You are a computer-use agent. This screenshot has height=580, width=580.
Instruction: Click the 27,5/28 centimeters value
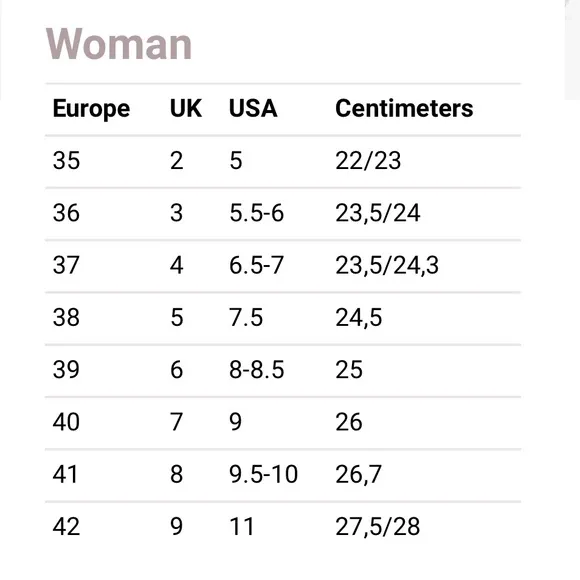click(378, 526)
